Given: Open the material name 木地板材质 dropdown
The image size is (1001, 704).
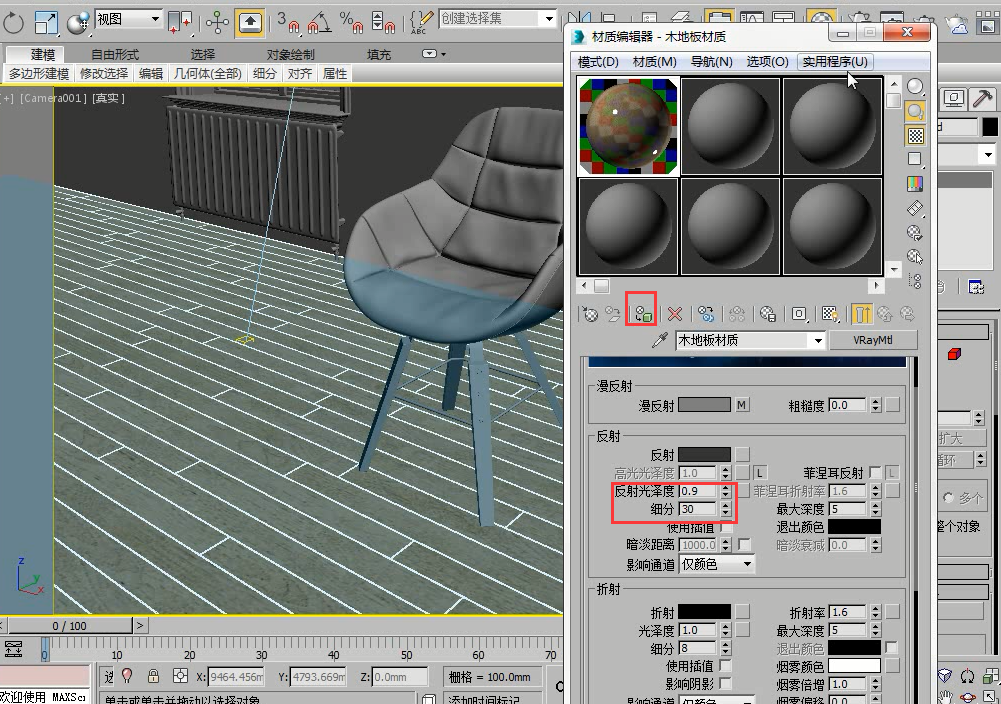Looking at the screenshot, I should click(x=818, y=341).
